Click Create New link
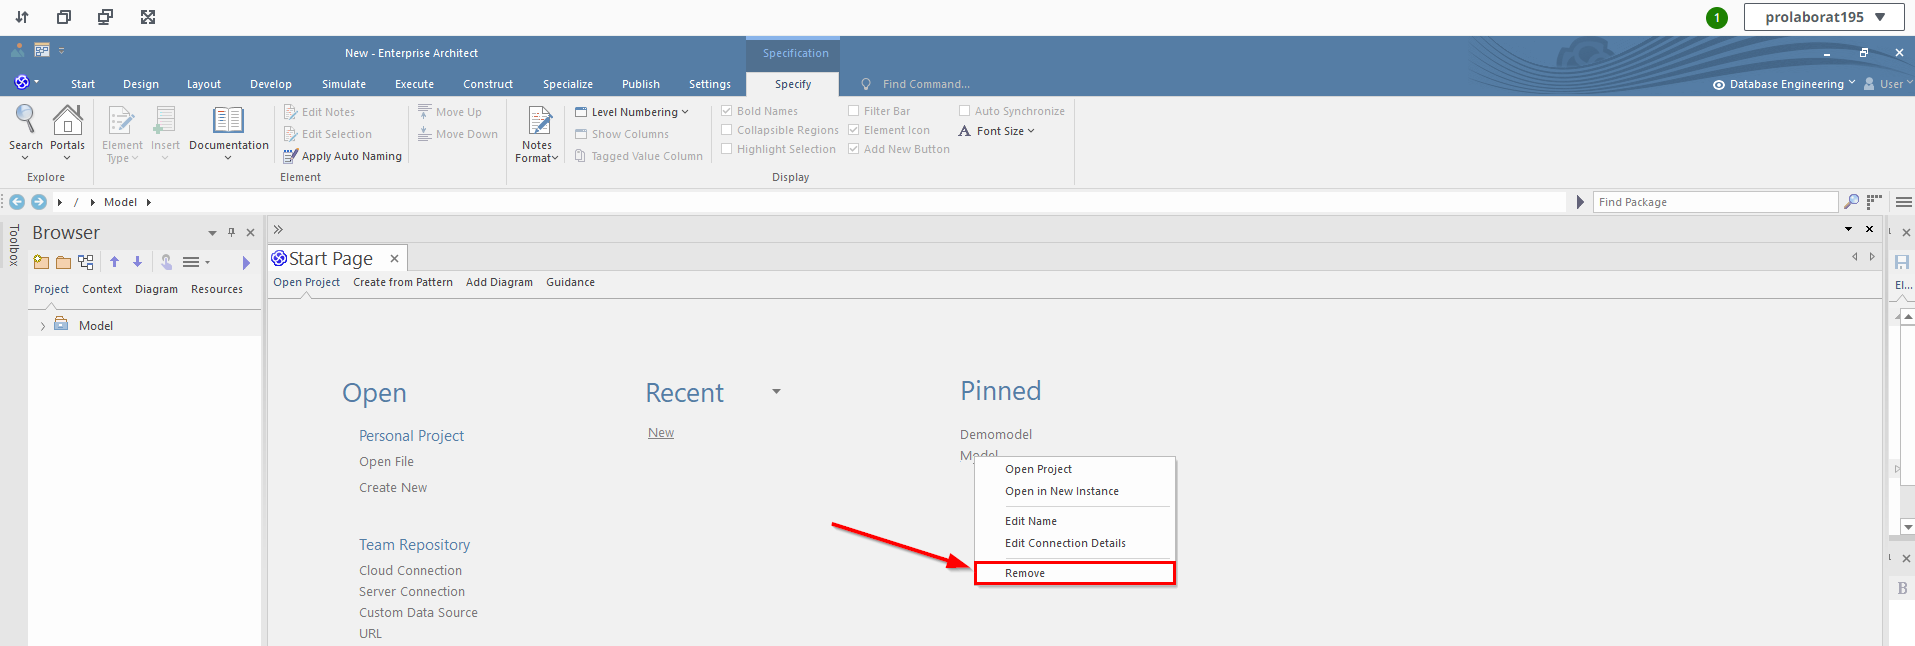The height and width of the screenshot is (646, 1915). click(x=393, y=488)
